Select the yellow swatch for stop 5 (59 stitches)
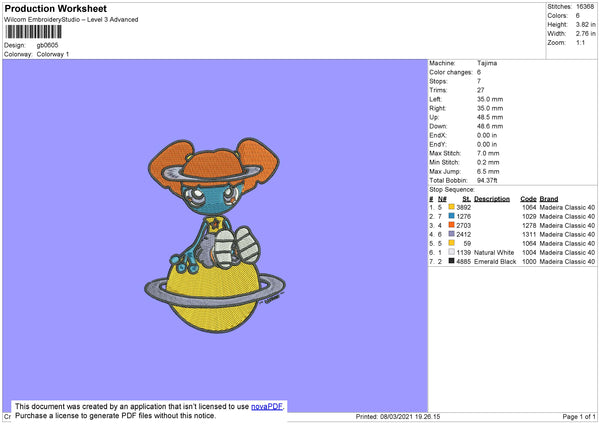600x424 pixels. 452,243
